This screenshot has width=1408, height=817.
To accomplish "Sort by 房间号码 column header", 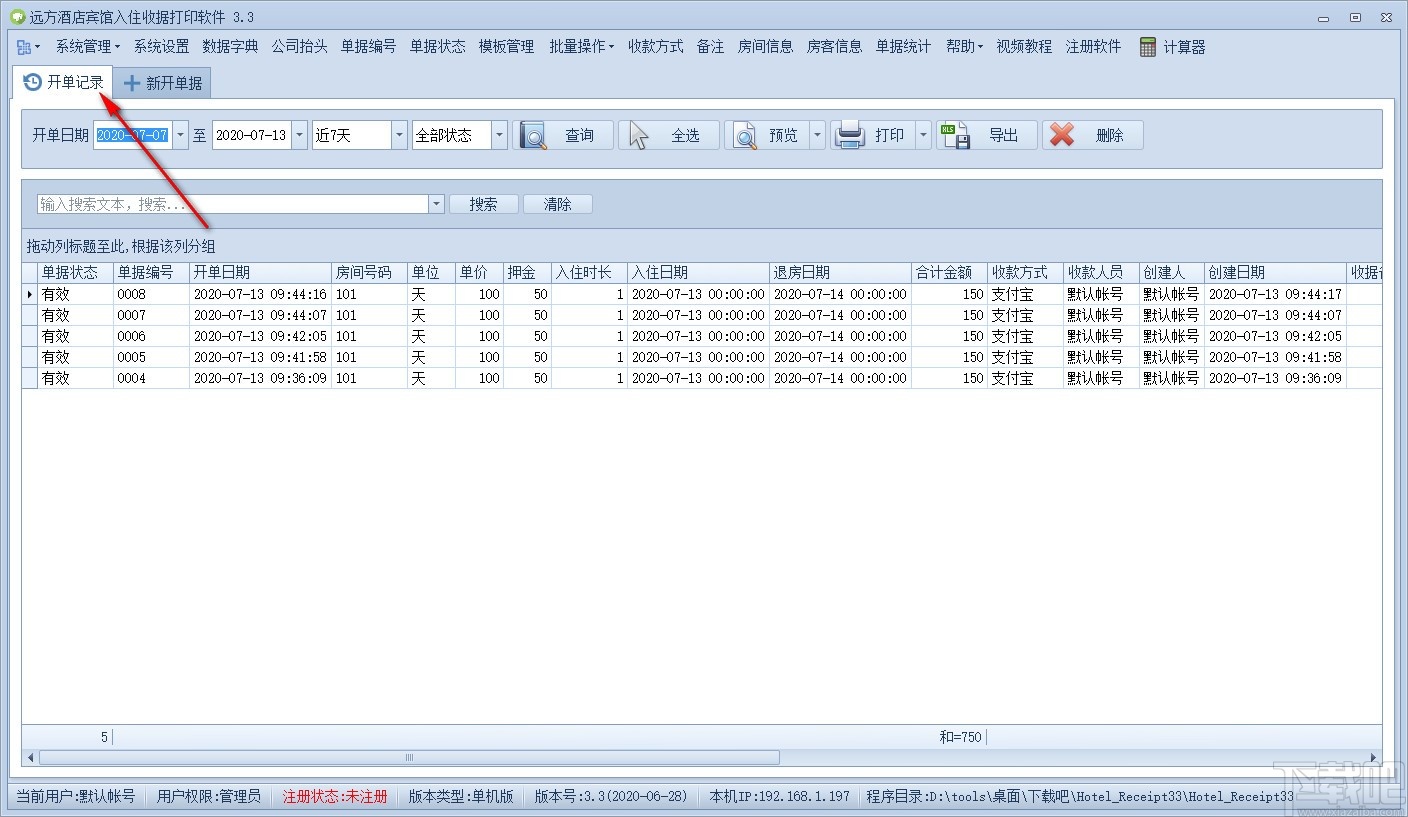I will pos(369,273).
